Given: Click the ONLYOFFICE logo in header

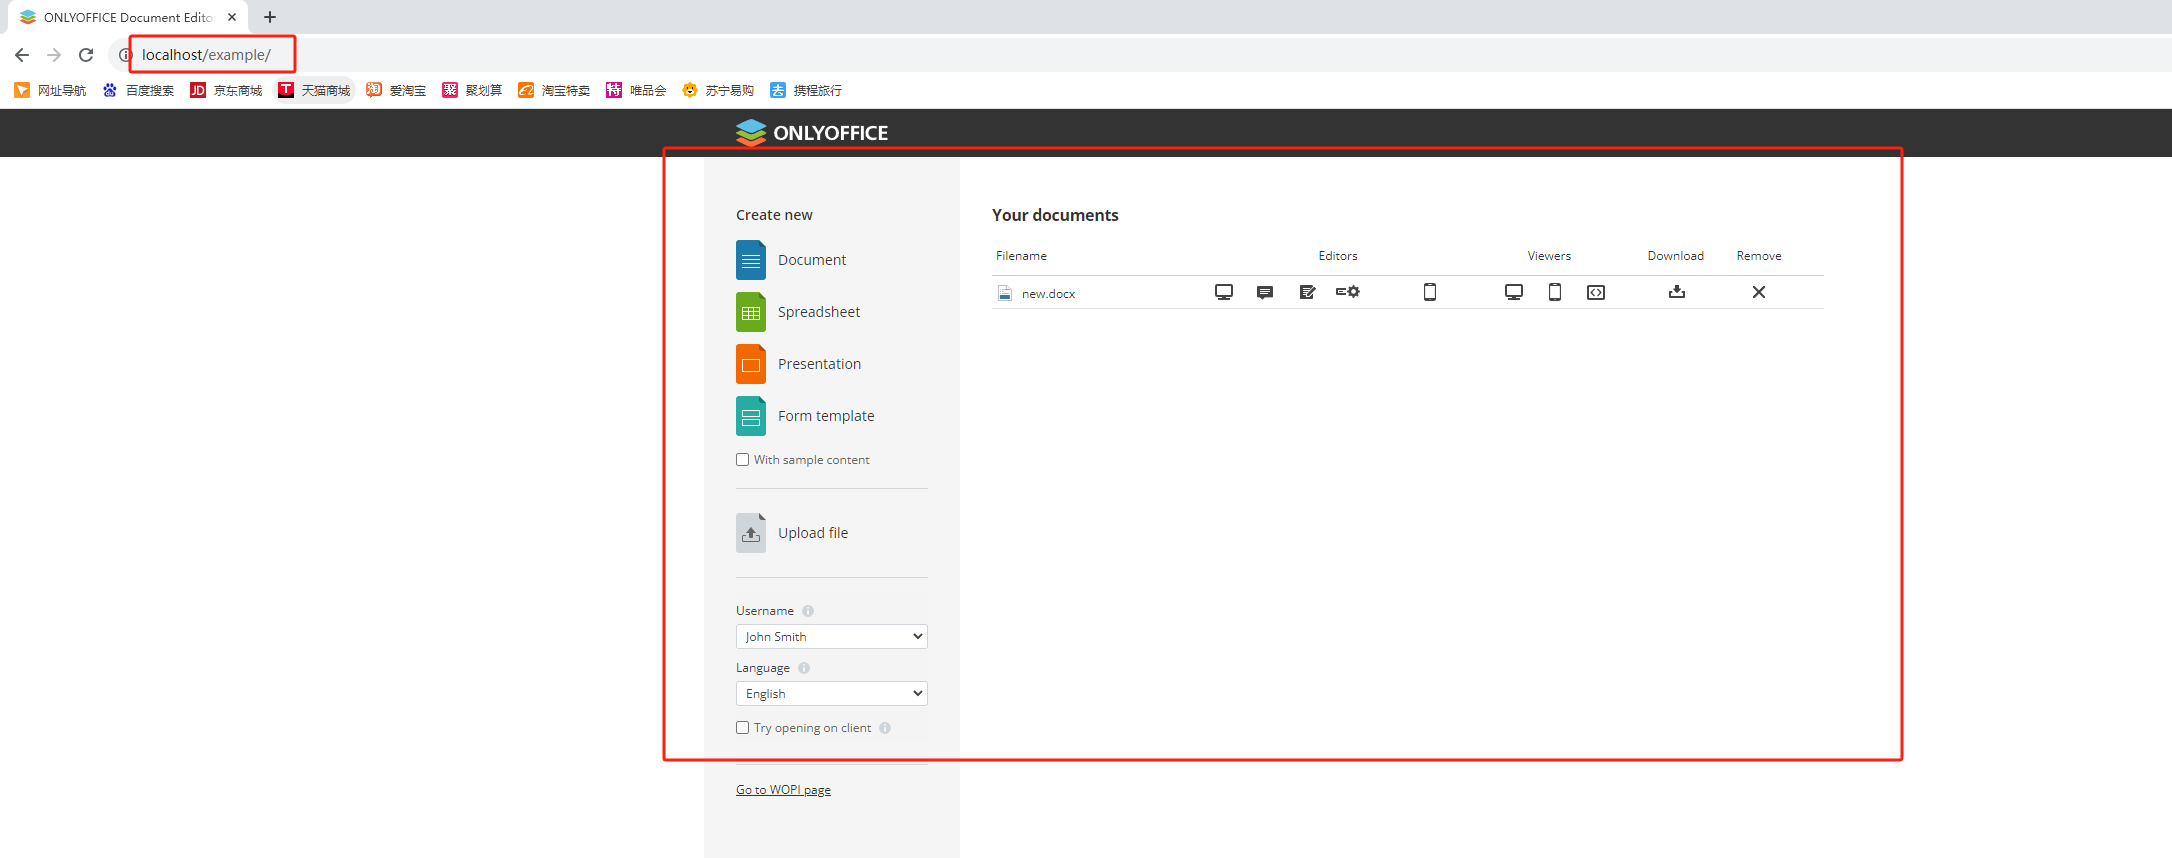Looking at the screenshot, I should [x=811, y=132].
